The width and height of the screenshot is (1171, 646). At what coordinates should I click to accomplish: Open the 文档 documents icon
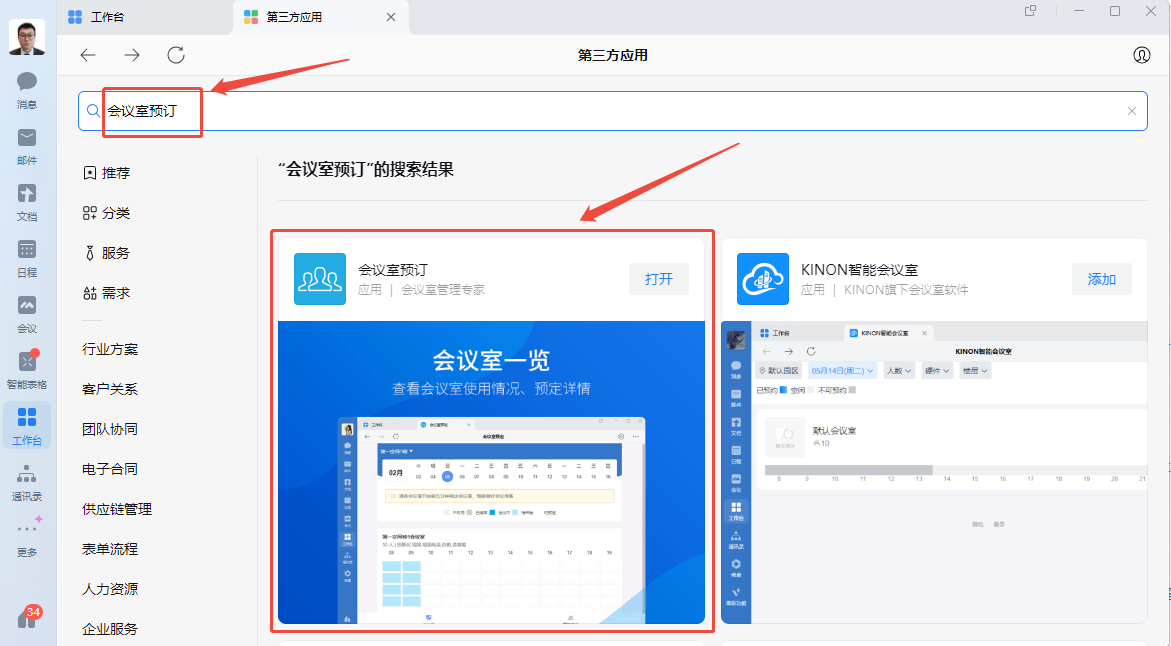(27, 202)
